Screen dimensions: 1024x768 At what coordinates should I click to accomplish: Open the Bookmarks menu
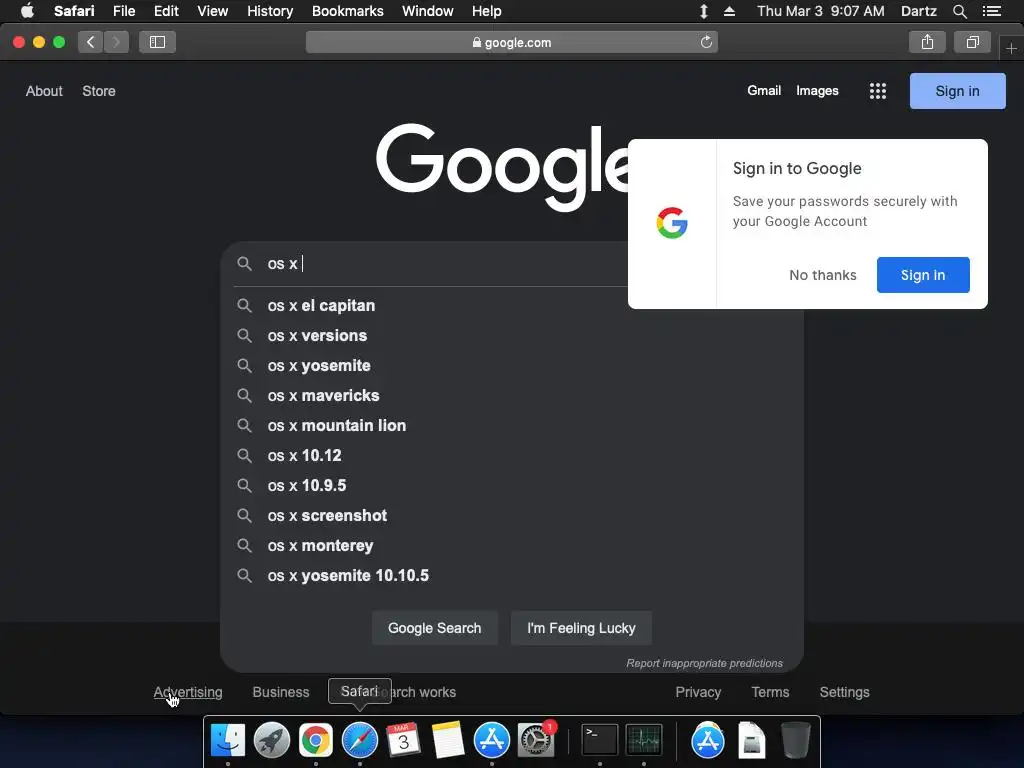[347, 11]
